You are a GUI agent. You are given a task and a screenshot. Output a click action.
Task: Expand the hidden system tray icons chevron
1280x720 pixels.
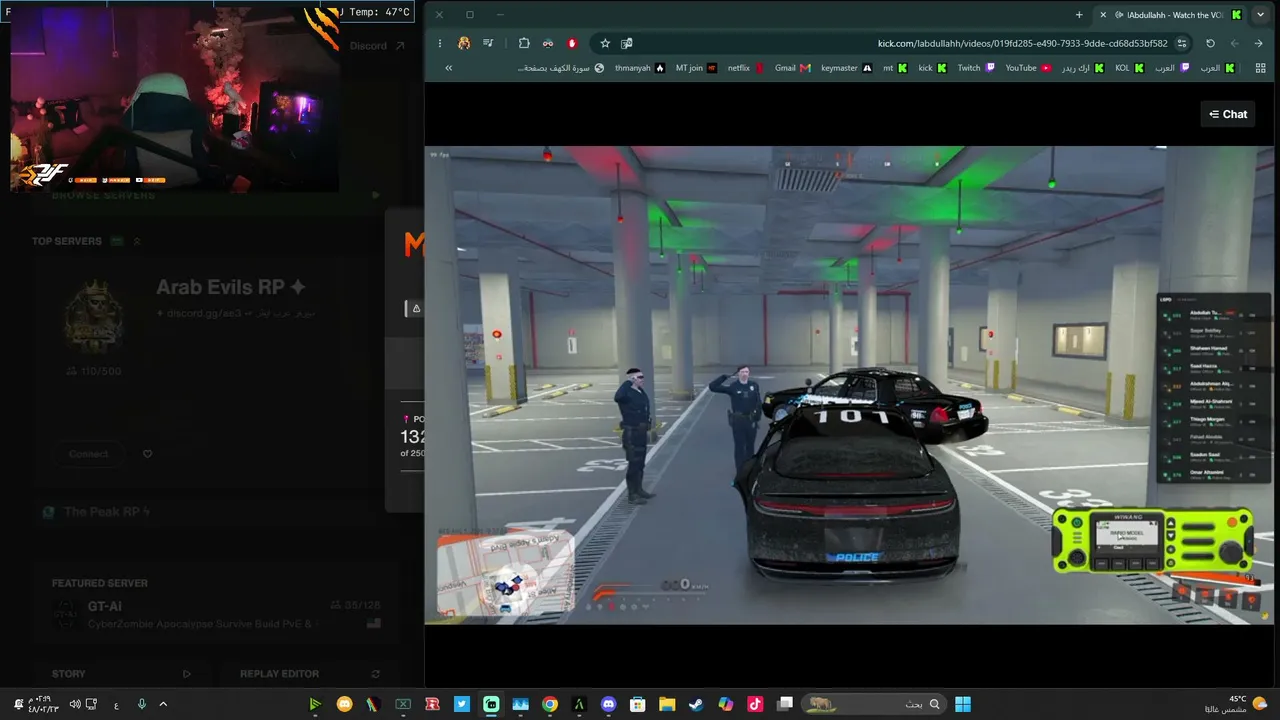163,704
